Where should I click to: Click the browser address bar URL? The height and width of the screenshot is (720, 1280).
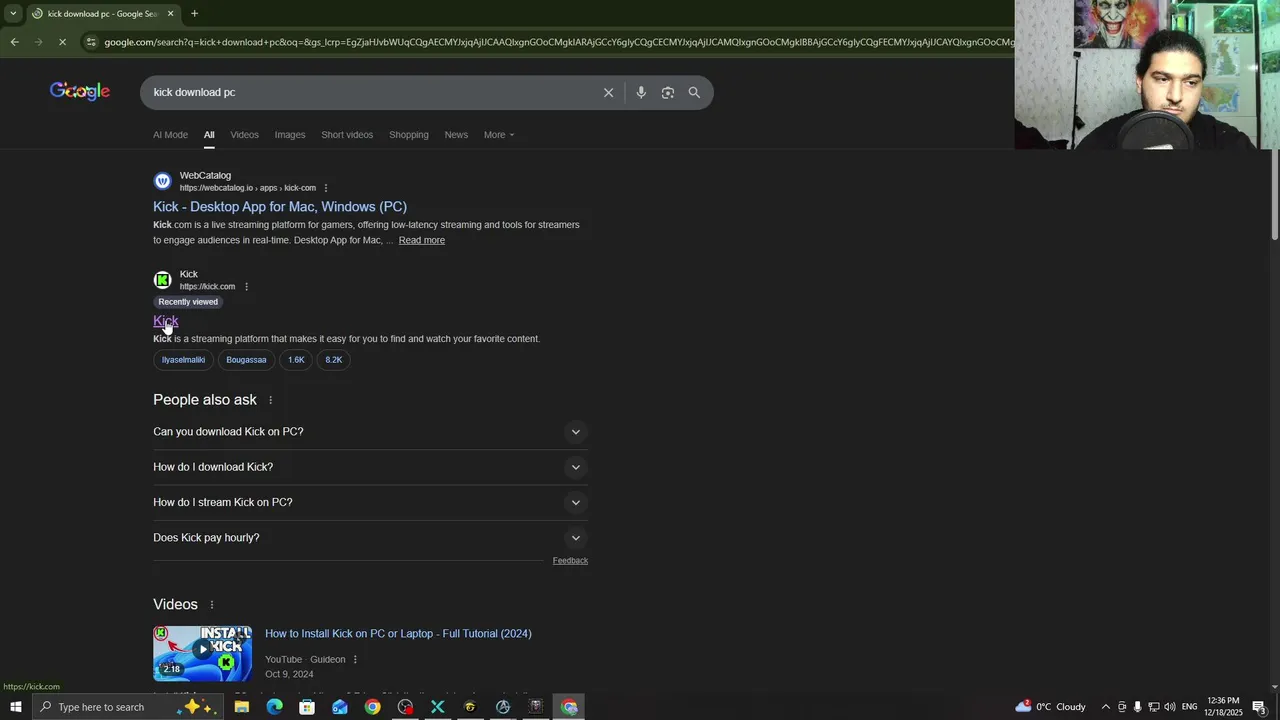click(x=558, y=42)
